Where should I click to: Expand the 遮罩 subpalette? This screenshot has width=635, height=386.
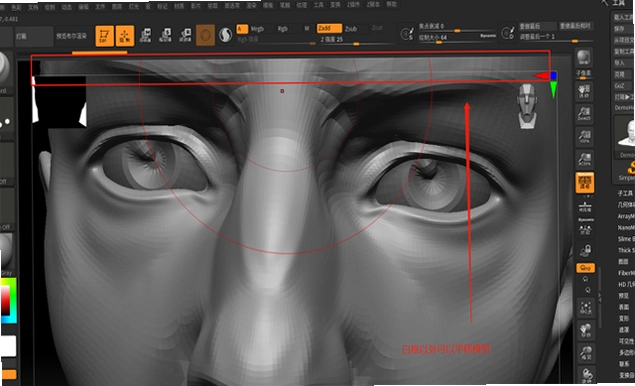624,330
